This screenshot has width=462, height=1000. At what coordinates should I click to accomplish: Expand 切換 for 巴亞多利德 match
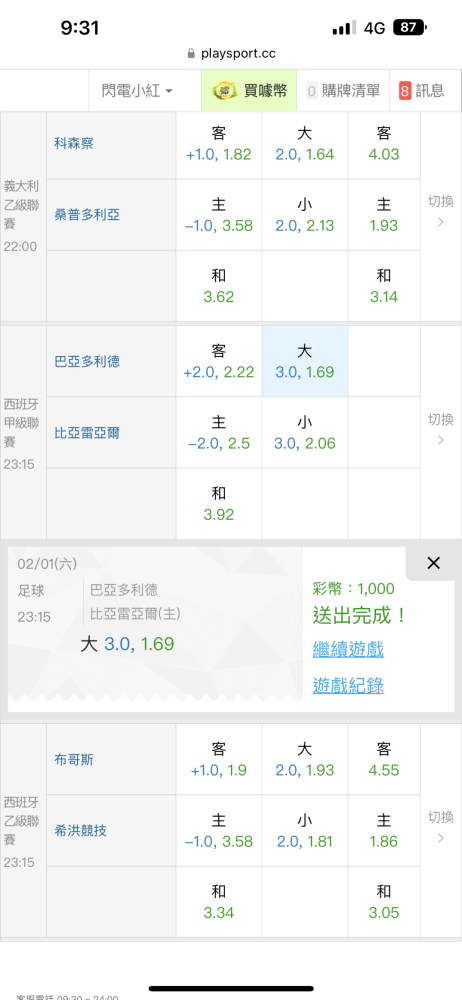[x=440, y=429]
